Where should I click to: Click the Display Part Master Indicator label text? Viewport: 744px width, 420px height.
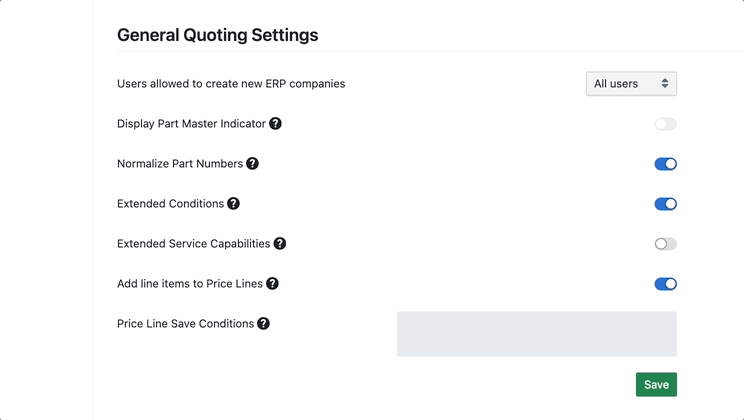coord(191,124)
